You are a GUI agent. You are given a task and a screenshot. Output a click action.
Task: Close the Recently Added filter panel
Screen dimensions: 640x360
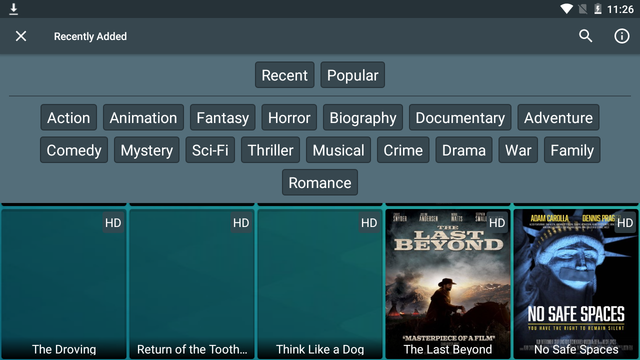pos(21,36)
